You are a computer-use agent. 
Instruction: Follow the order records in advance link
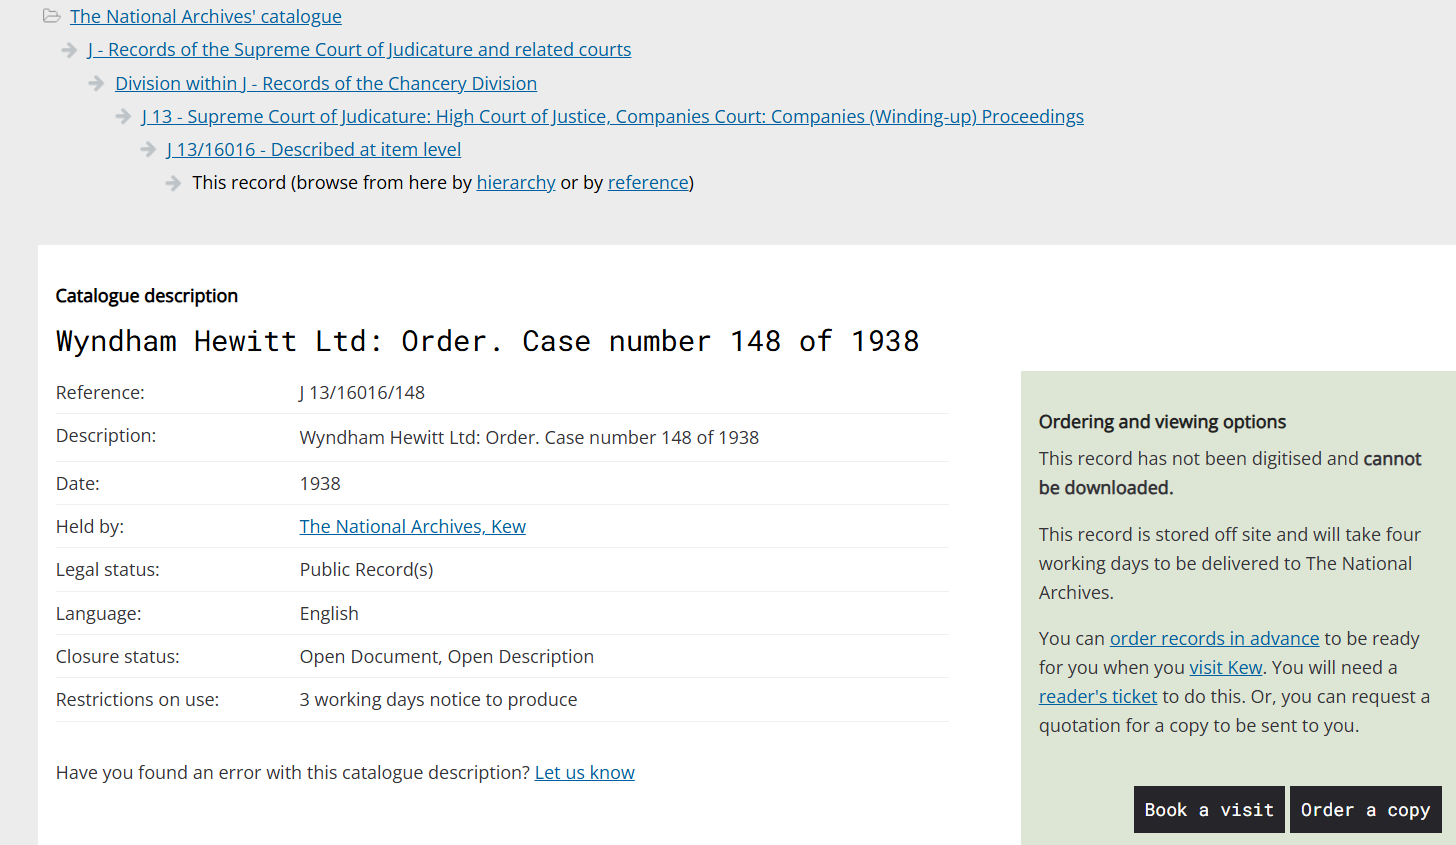[1214, 639]
